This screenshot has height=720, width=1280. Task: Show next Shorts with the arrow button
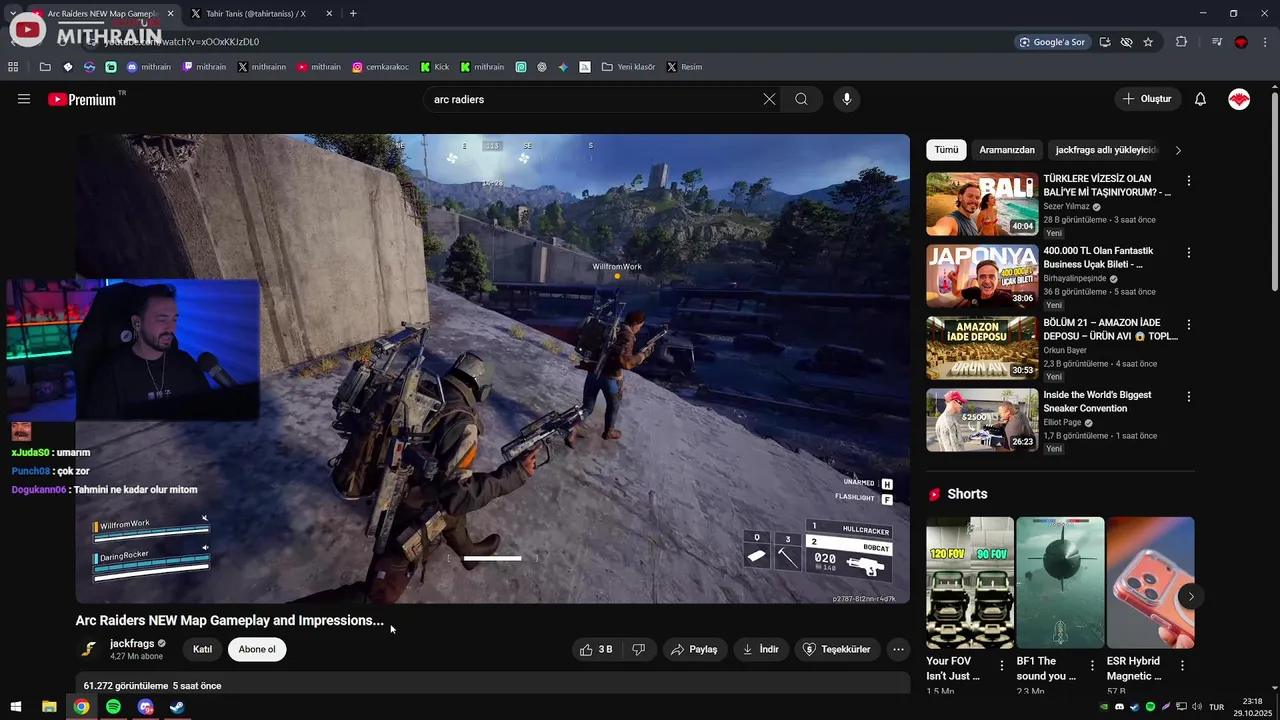1191,597
